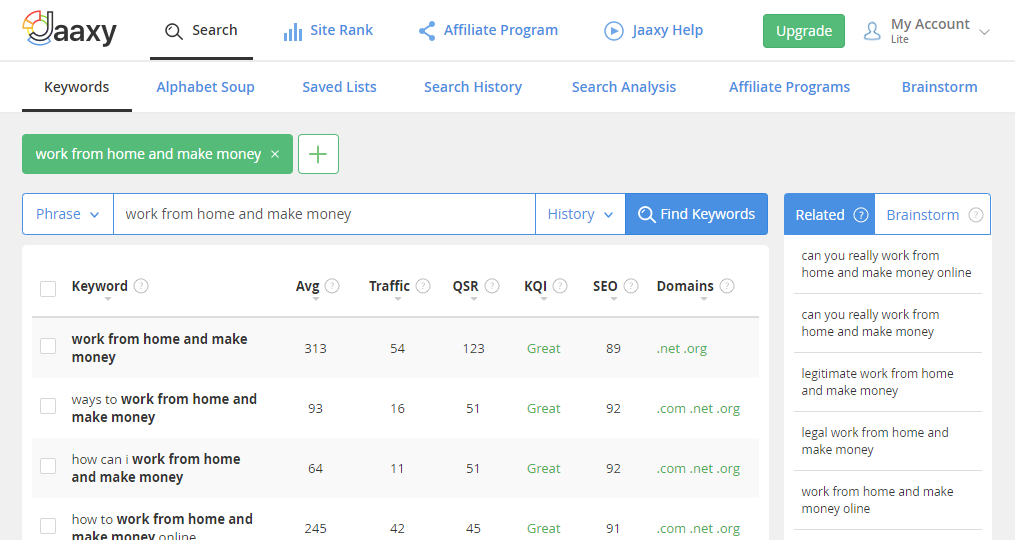Click the green Upgrade button

click(804, 31)
